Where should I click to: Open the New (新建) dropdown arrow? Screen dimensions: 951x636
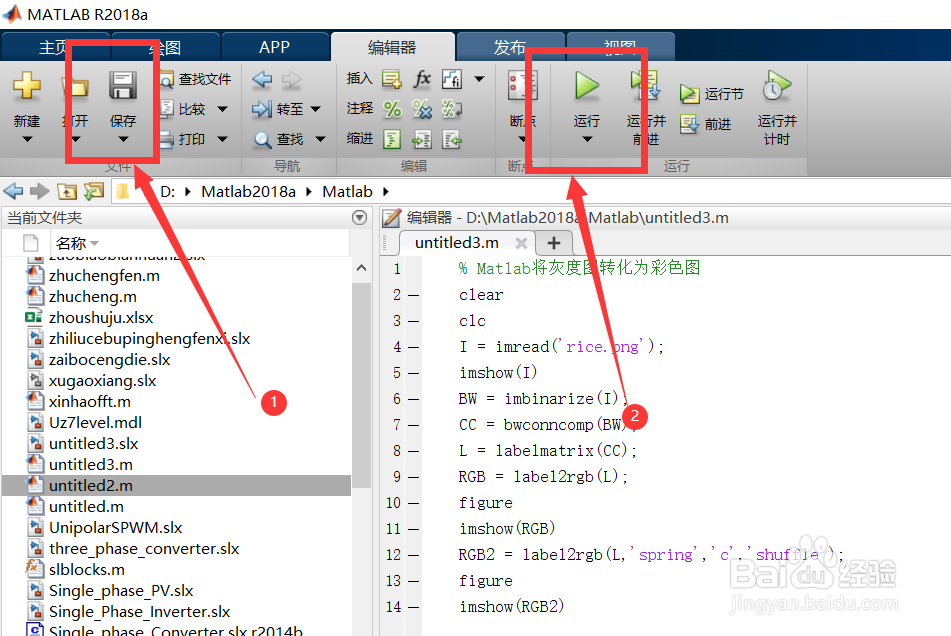tap(27, 139)
